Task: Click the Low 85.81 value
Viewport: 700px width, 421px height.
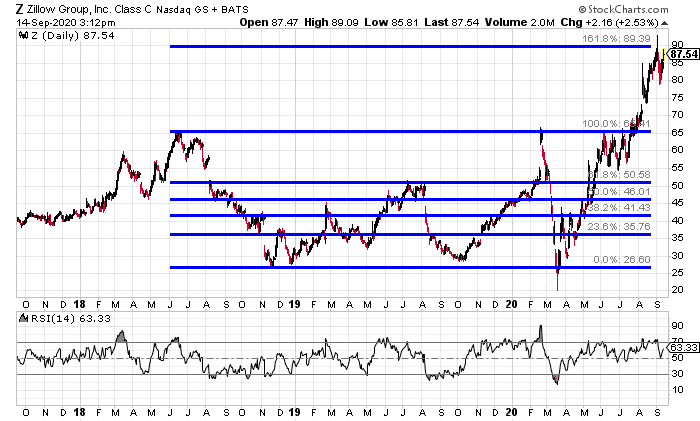Action: pyautogui.click(x=391, y=22)
